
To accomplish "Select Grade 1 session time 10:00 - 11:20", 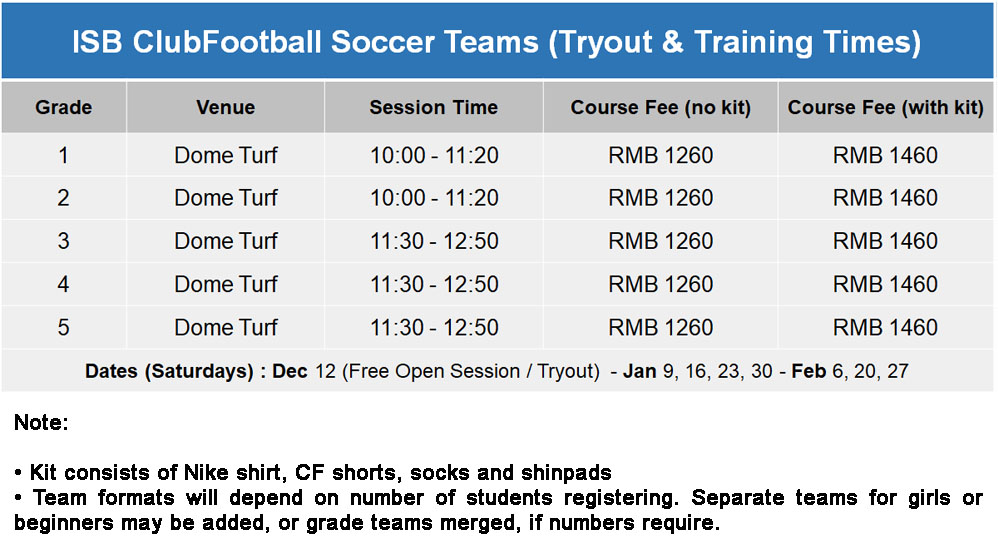I will [x=433, y=155].
